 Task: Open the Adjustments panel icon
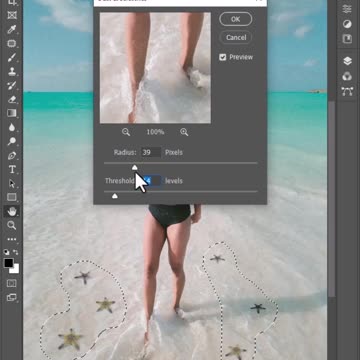click(x=347, y=24)
